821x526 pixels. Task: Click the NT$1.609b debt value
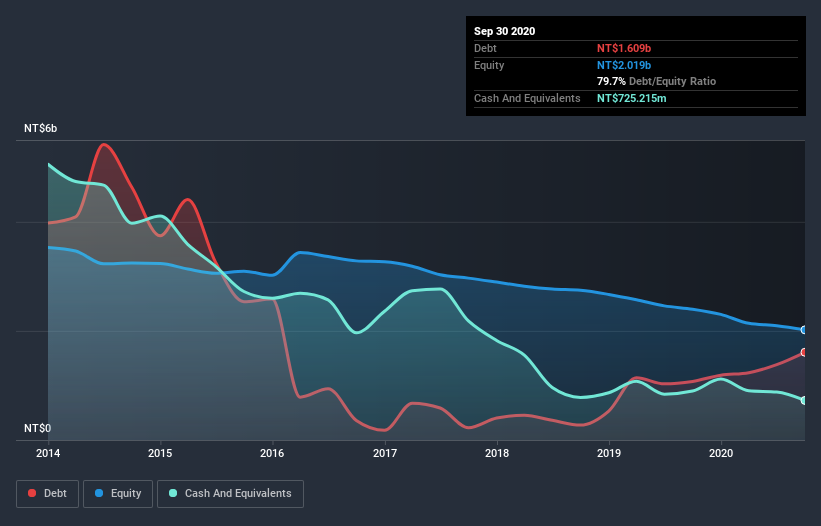point(624,48)
